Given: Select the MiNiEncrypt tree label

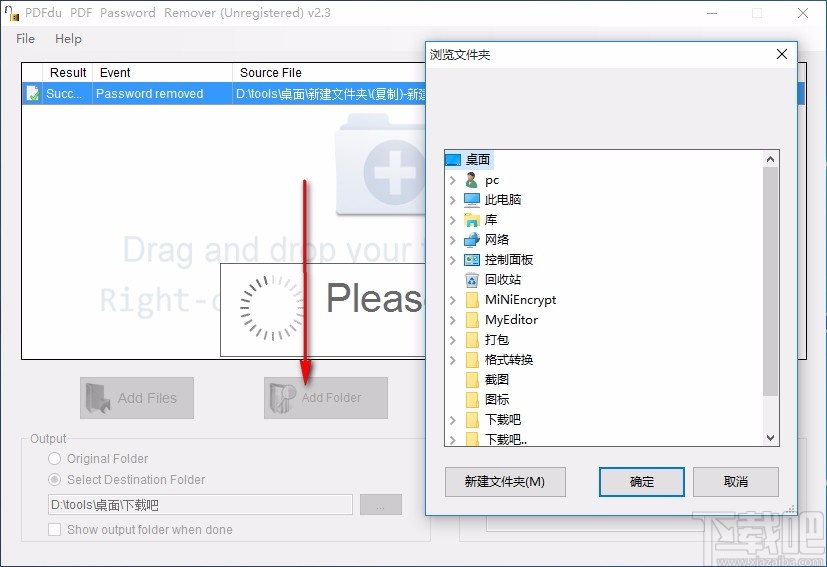Looking at the screenshot, I should point(521,300).
